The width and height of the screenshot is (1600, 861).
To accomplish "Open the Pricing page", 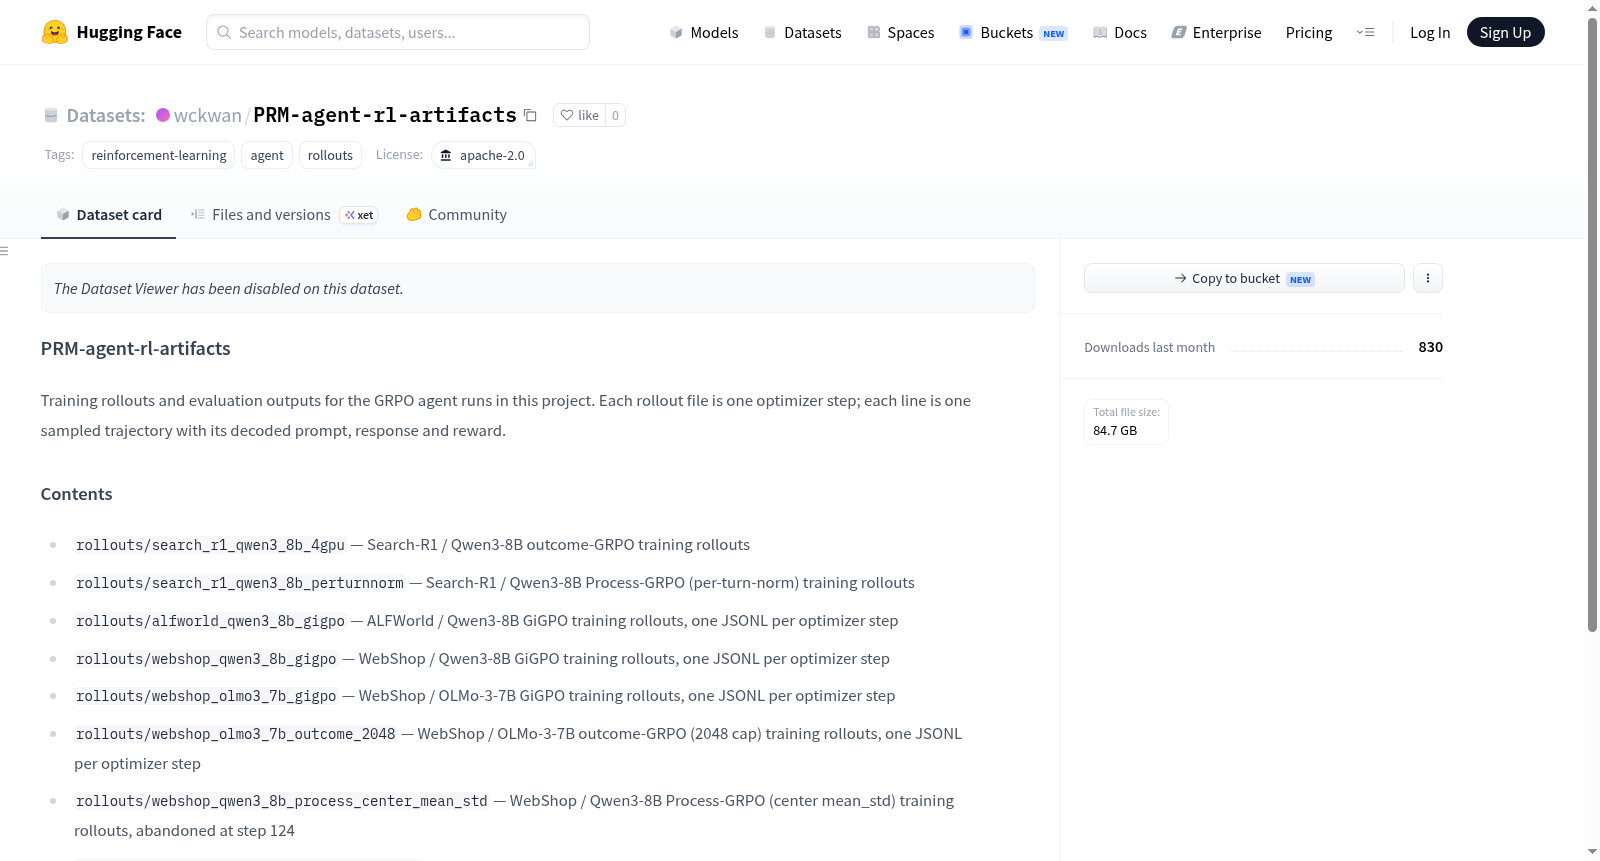I will (x=1309, y=32).
